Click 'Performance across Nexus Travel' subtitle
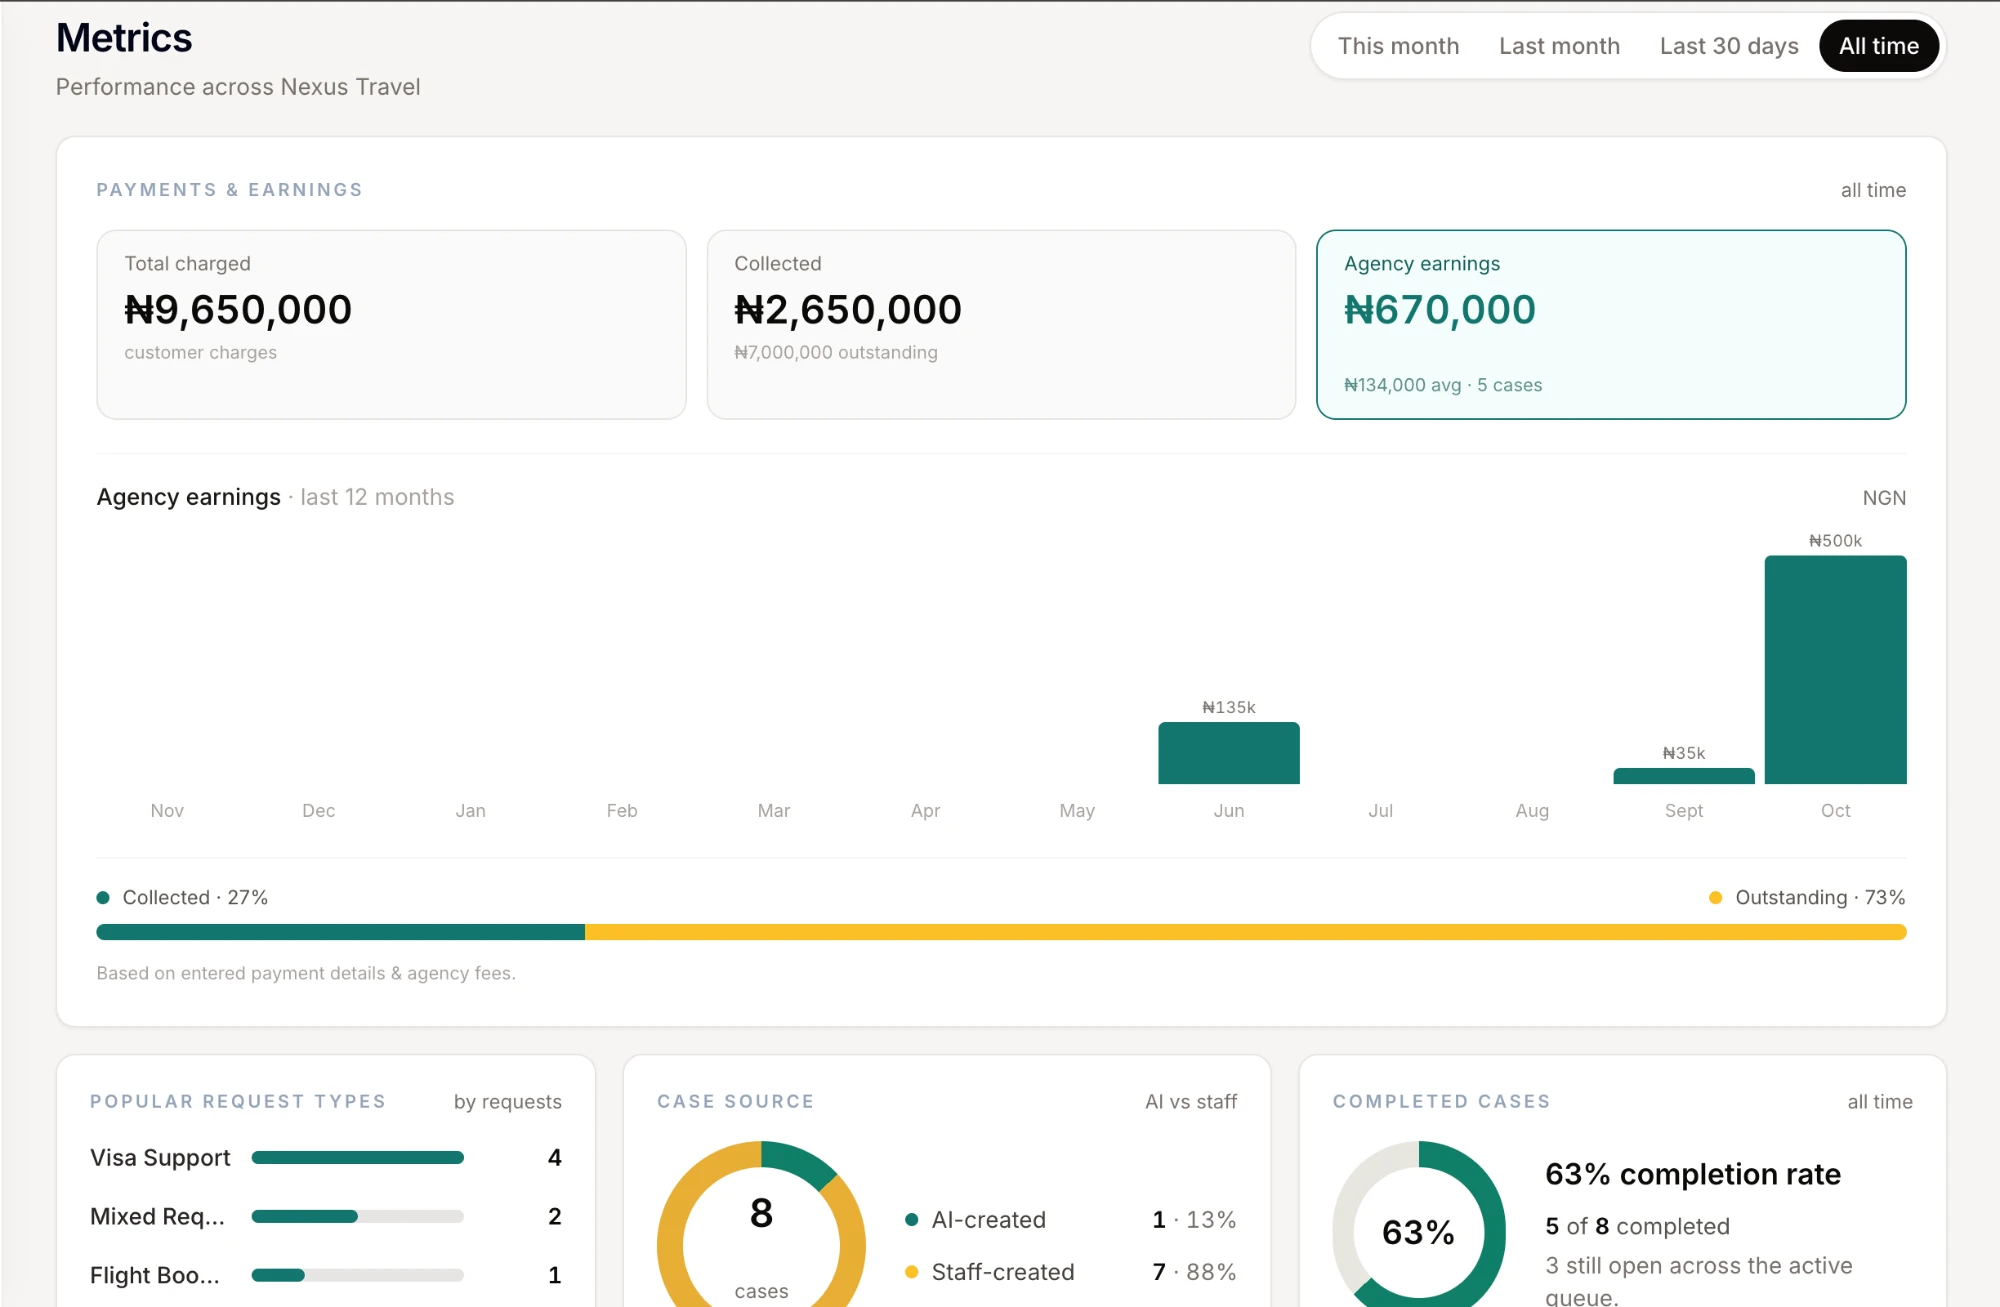The height and width of the screenshot is (1307, 2000). [x=238, y=87]
